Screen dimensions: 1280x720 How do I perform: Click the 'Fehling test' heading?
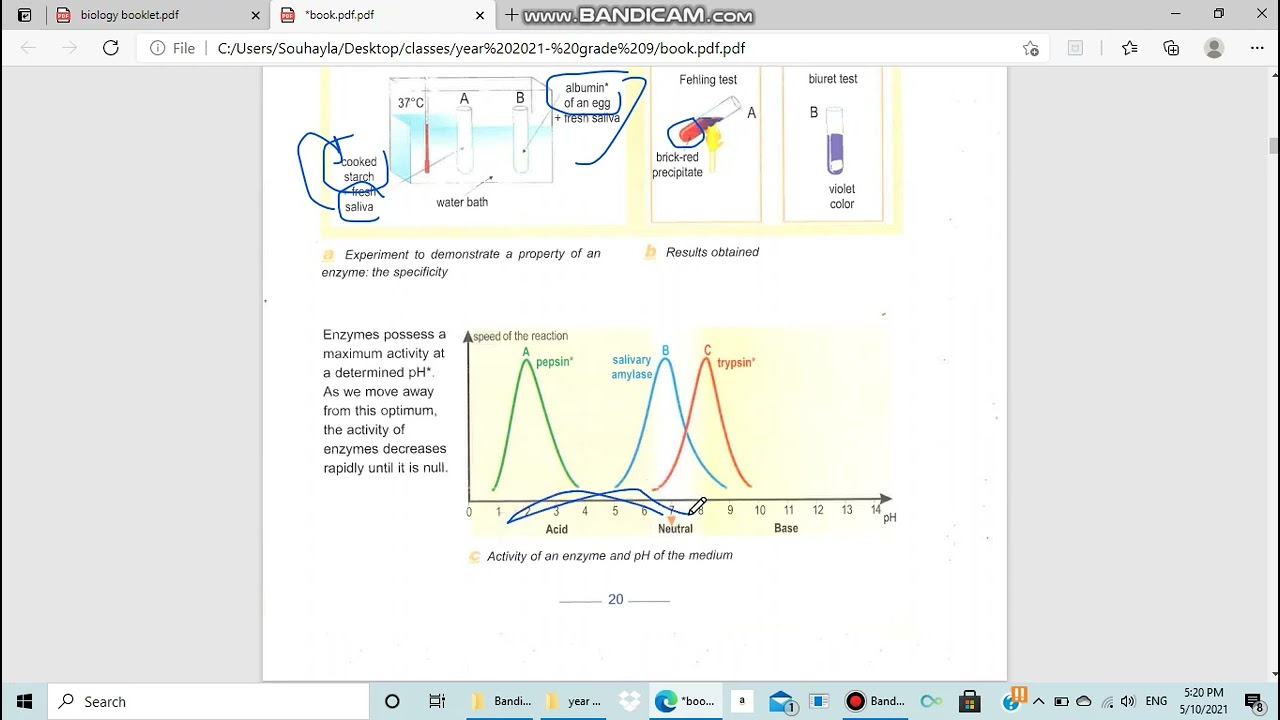(x=708, y=80)
